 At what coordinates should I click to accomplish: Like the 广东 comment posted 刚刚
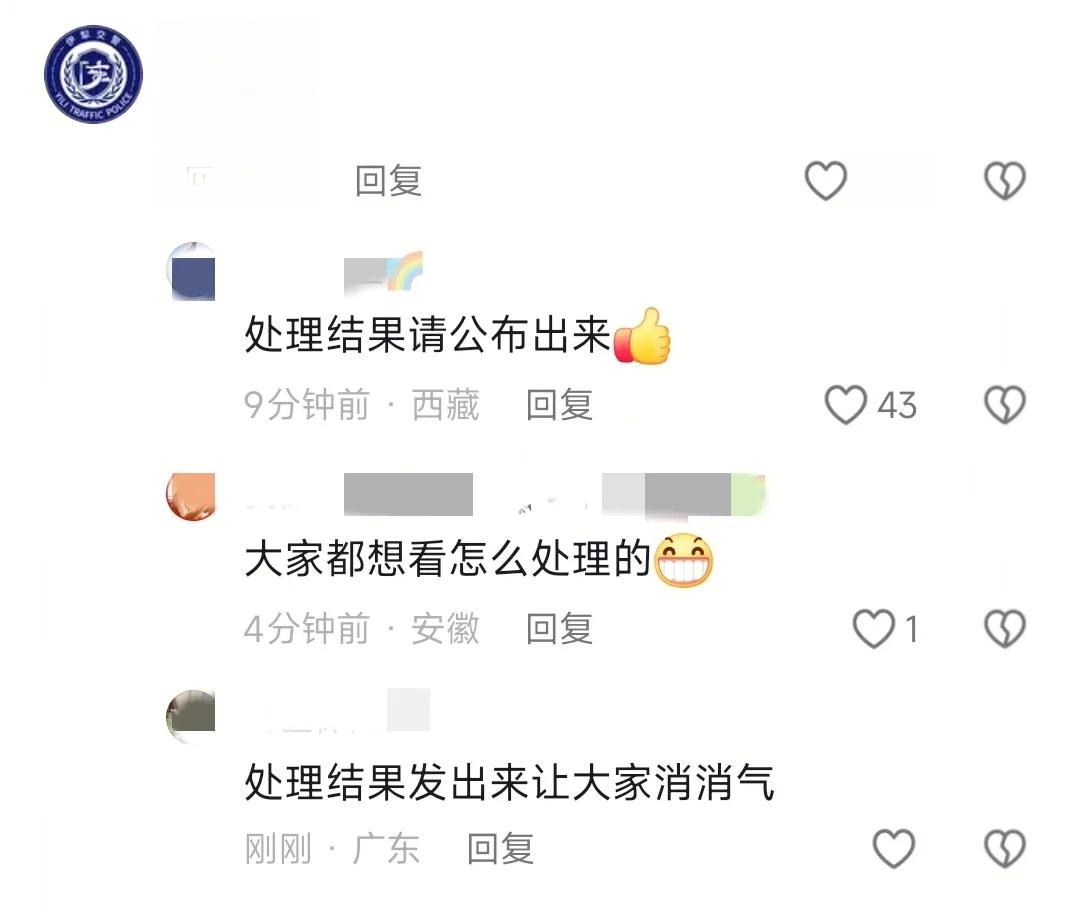(893, 848)
